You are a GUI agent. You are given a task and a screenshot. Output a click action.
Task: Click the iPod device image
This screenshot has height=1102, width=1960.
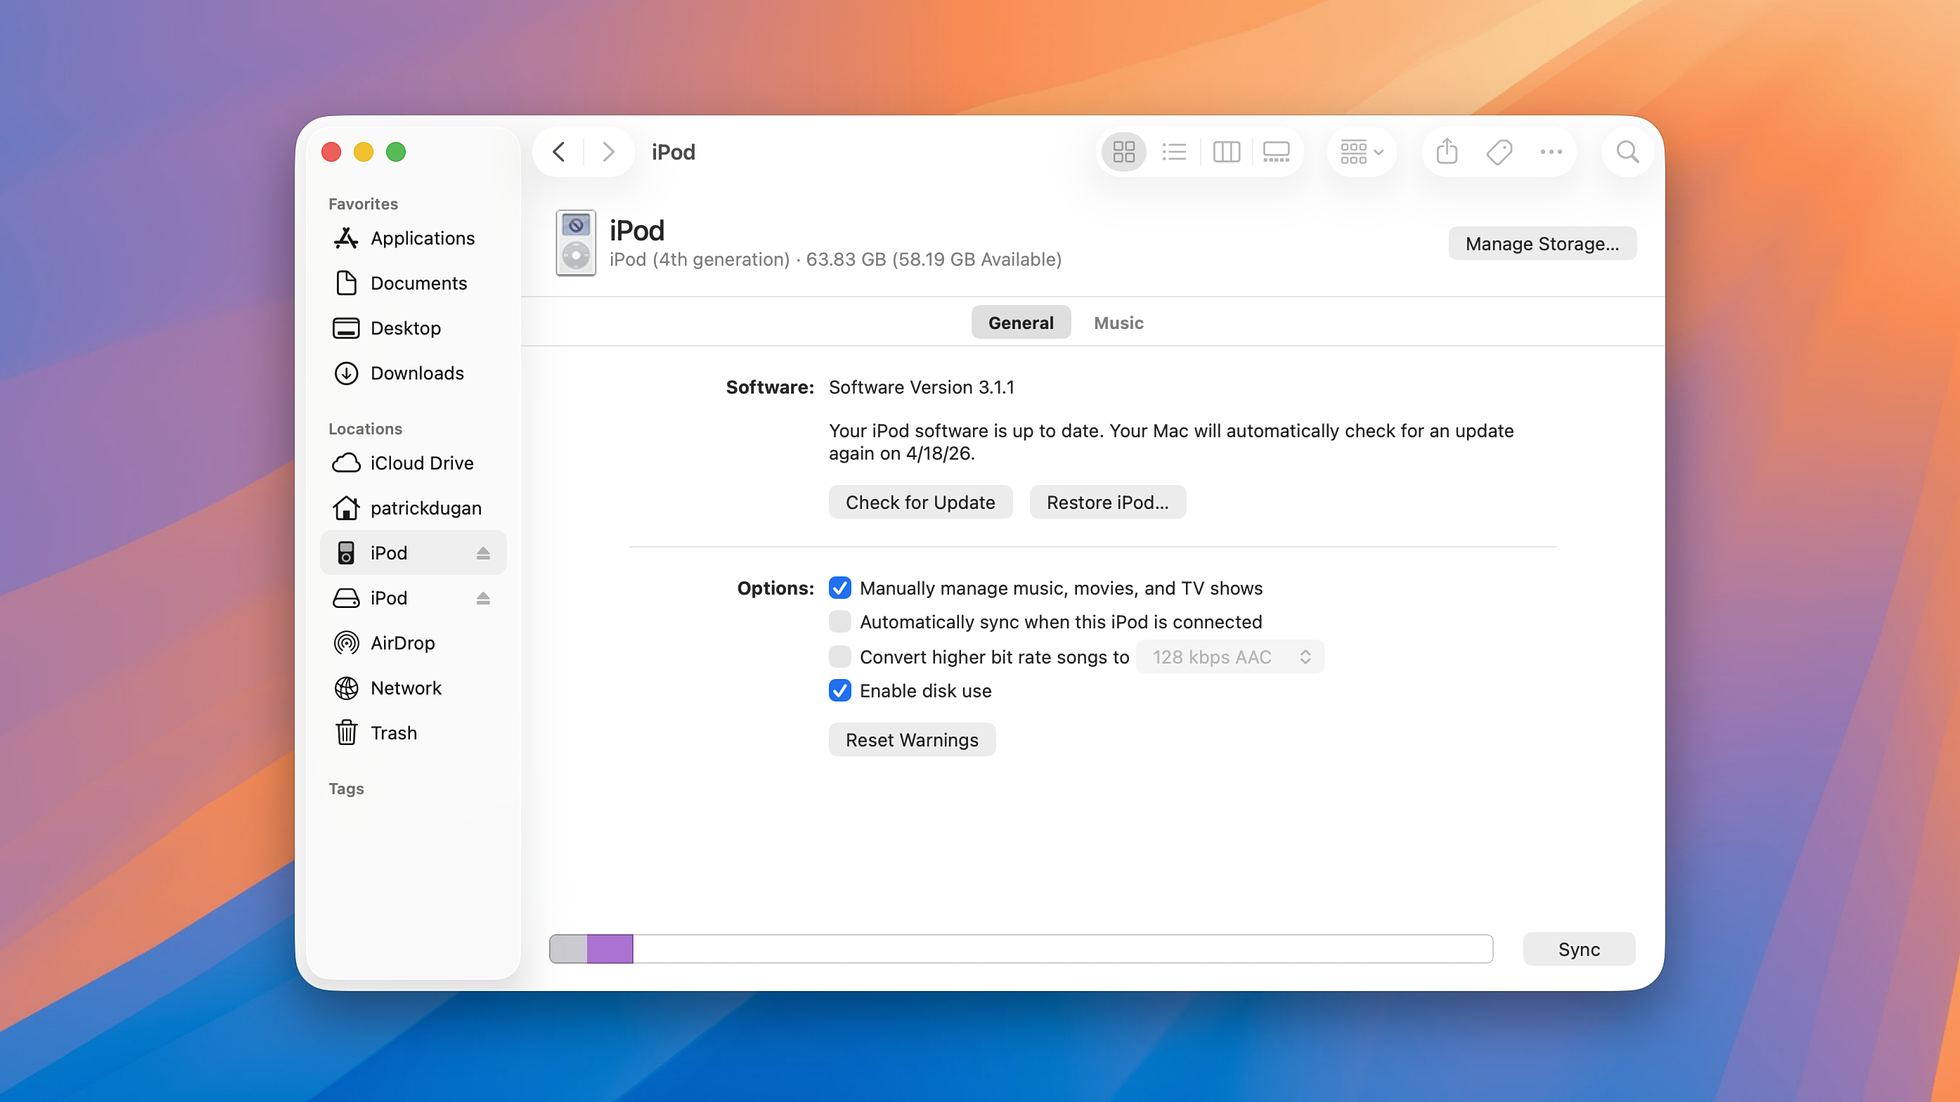pos(576,243)
